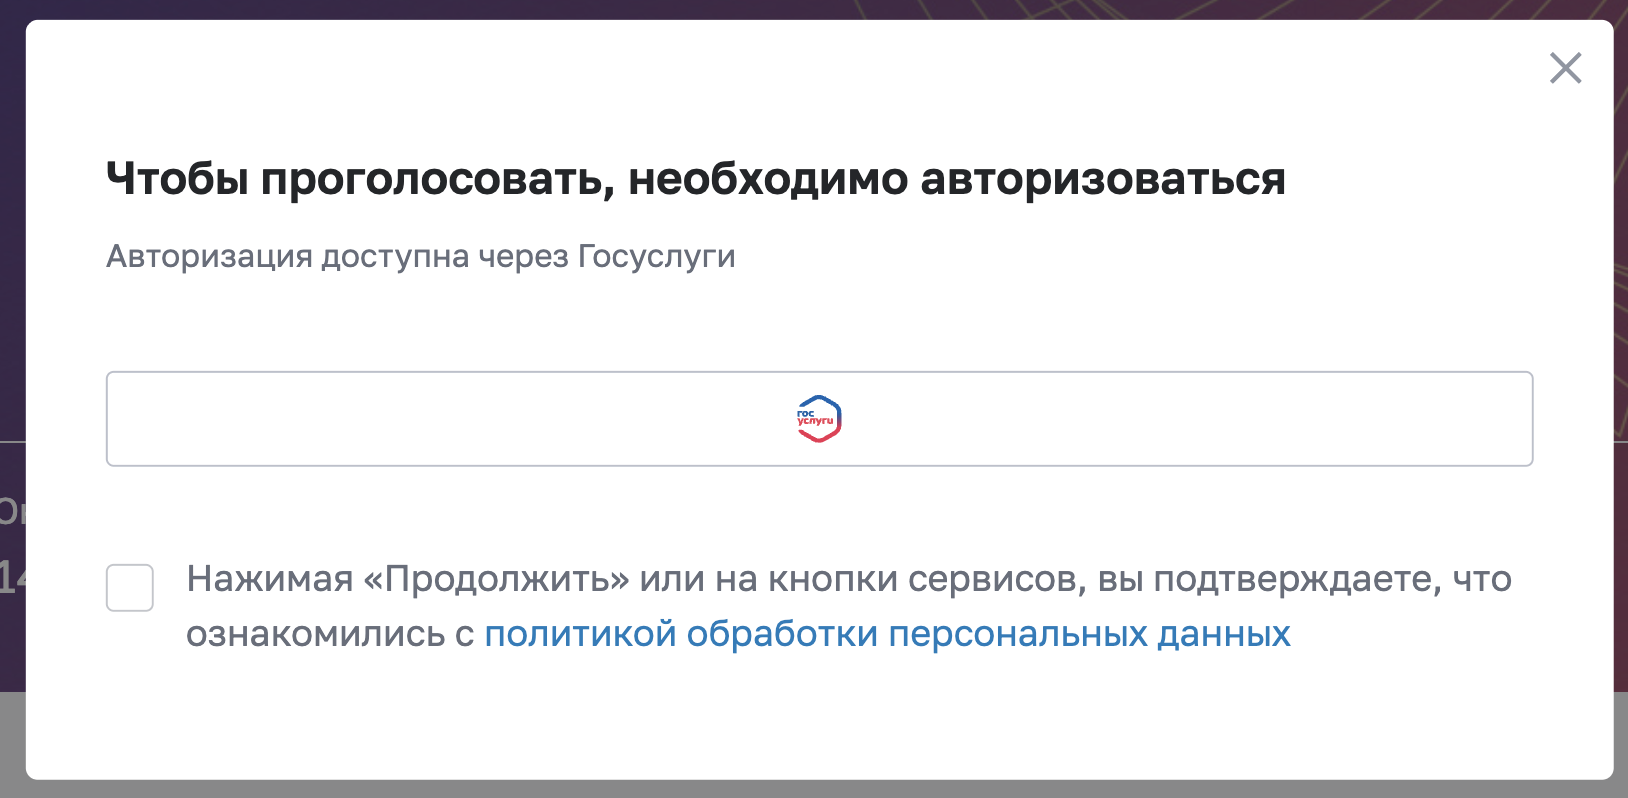1628x798 pixels.
Task: Click the phrase «ознакомились с» before the policy link
Action: 329,634
